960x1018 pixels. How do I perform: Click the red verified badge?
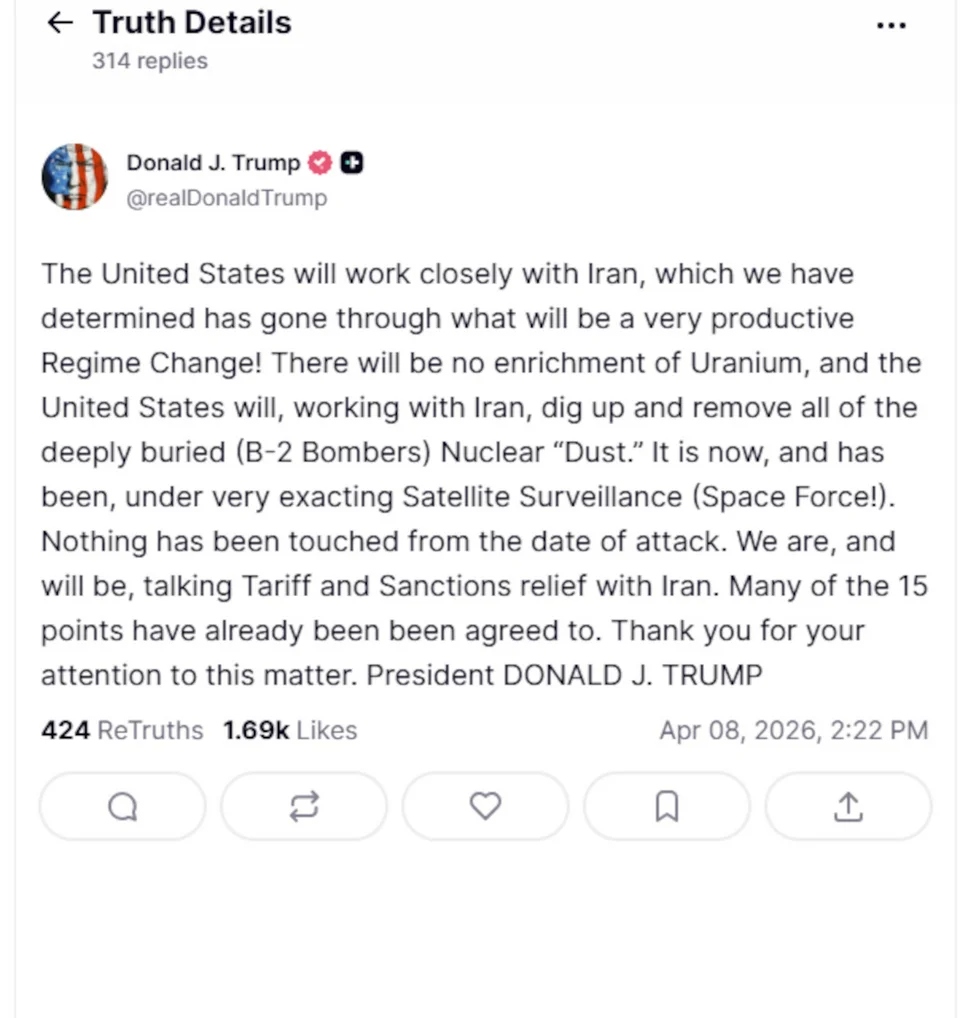(319, 162)
